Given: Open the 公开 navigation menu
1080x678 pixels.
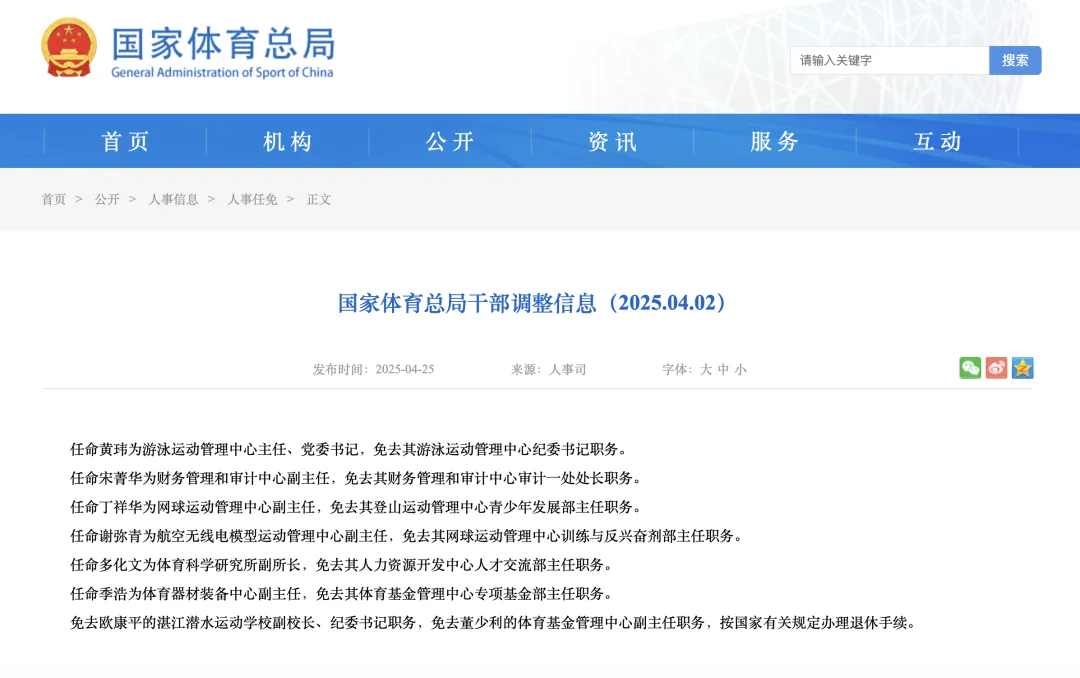Looking at the screenshot, I should (449, 141).
